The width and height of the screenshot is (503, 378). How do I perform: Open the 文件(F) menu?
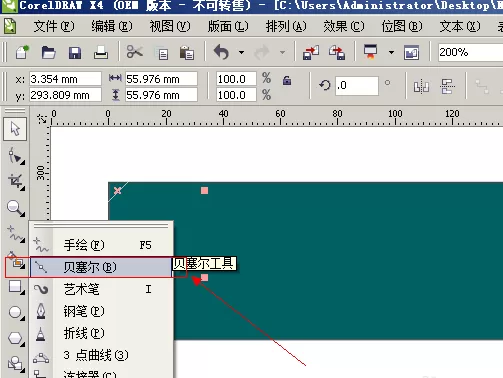click(x=54, y=26)
